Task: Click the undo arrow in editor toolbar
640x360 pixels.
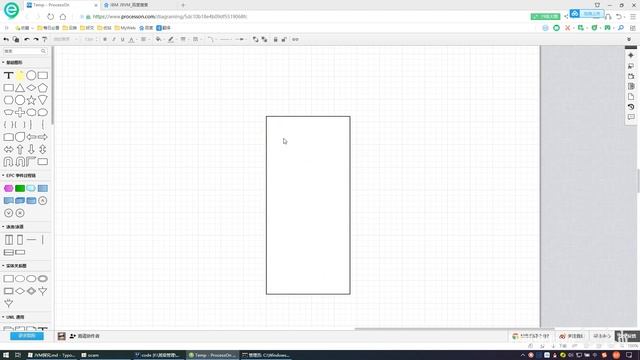Action: tap(27, 40)
